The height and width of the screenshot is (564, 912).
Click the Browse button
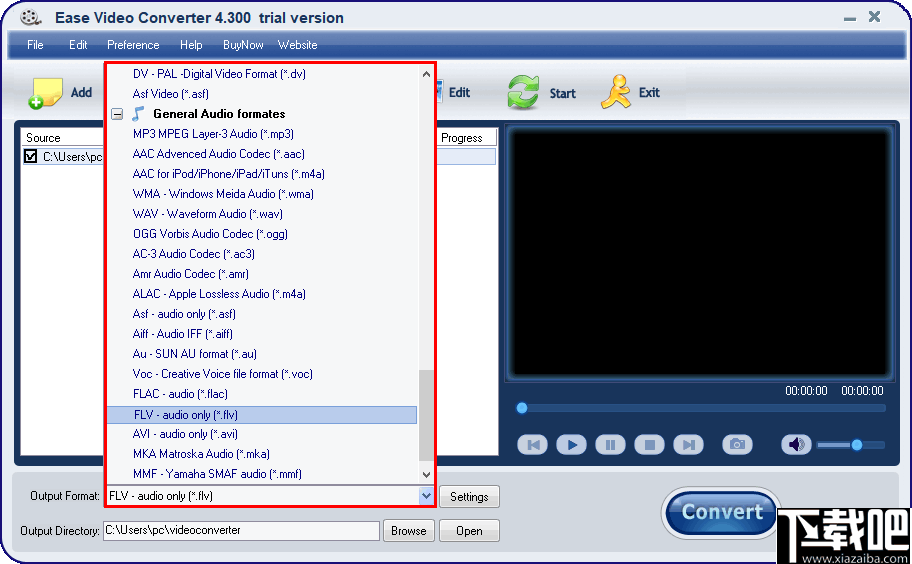click(x=408, y=531)
